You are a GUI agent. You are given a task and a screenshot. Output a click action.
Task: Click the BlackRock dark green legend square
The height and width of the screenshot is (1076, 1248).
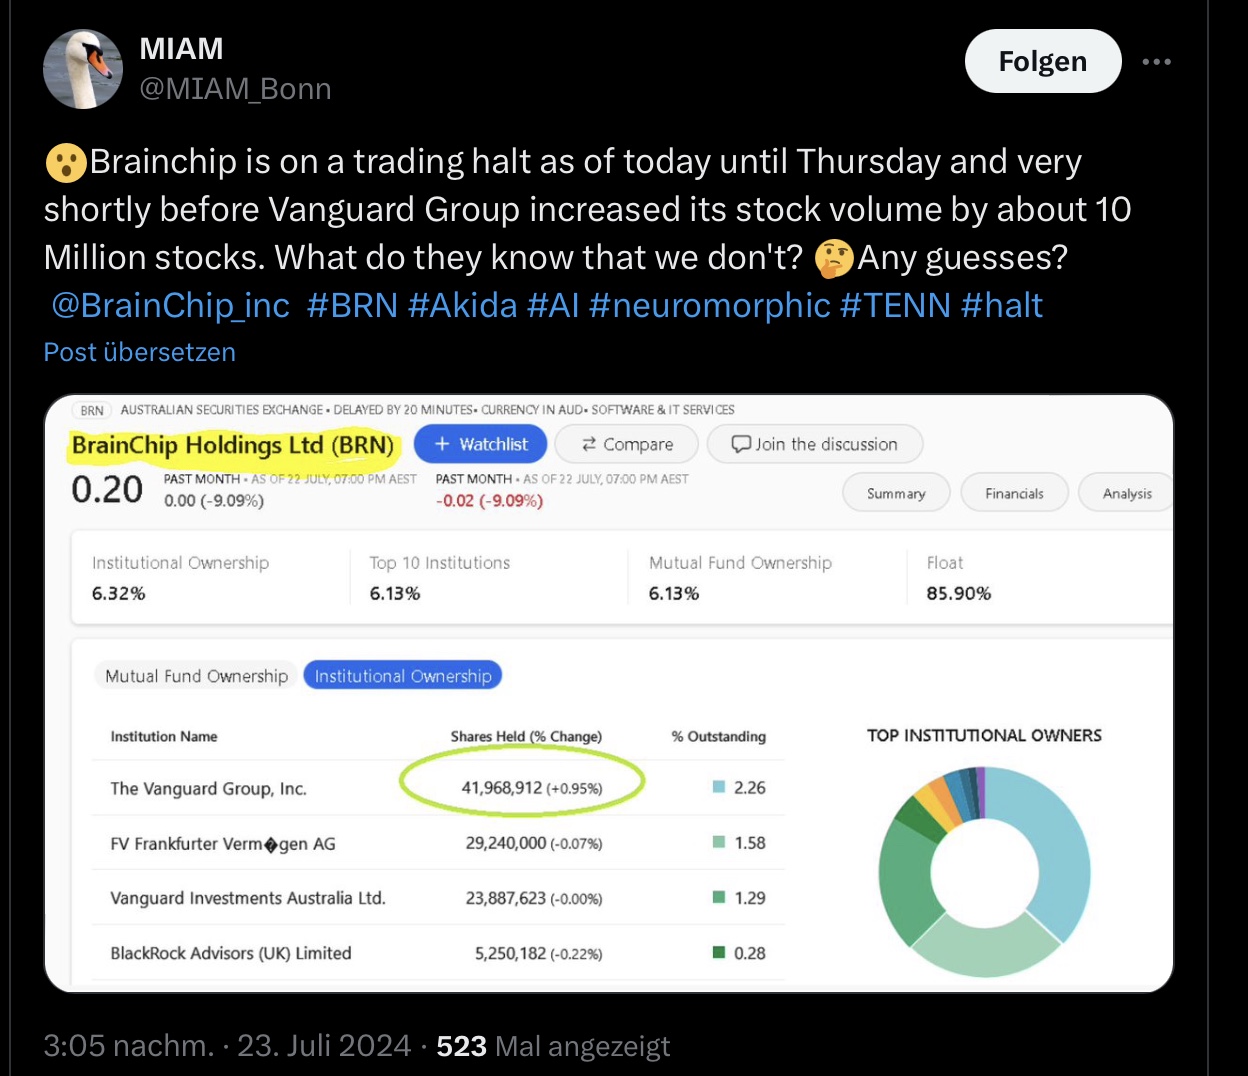click(x=719, y=952)
